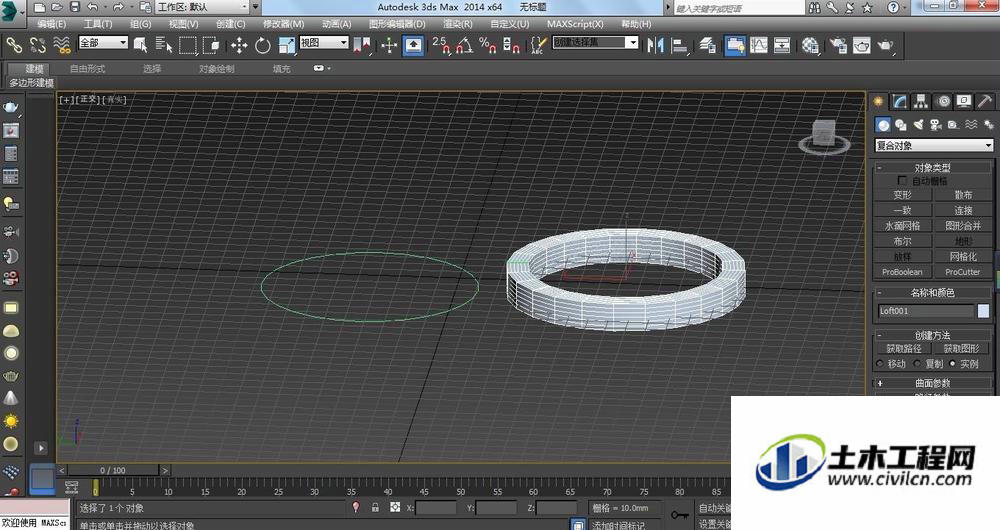Open the 创建(C) menu
Viewport: 1000px width, 530px height.
coord(230,24)
